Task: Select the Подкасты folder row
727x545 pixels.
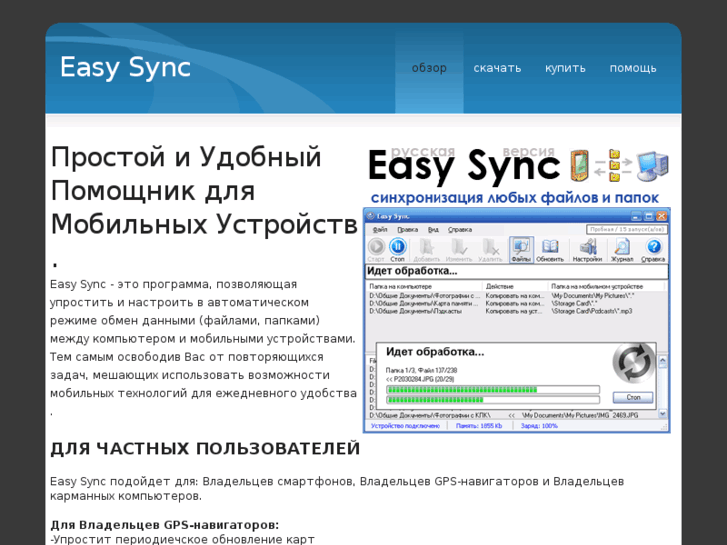Action: coord(501,311)
